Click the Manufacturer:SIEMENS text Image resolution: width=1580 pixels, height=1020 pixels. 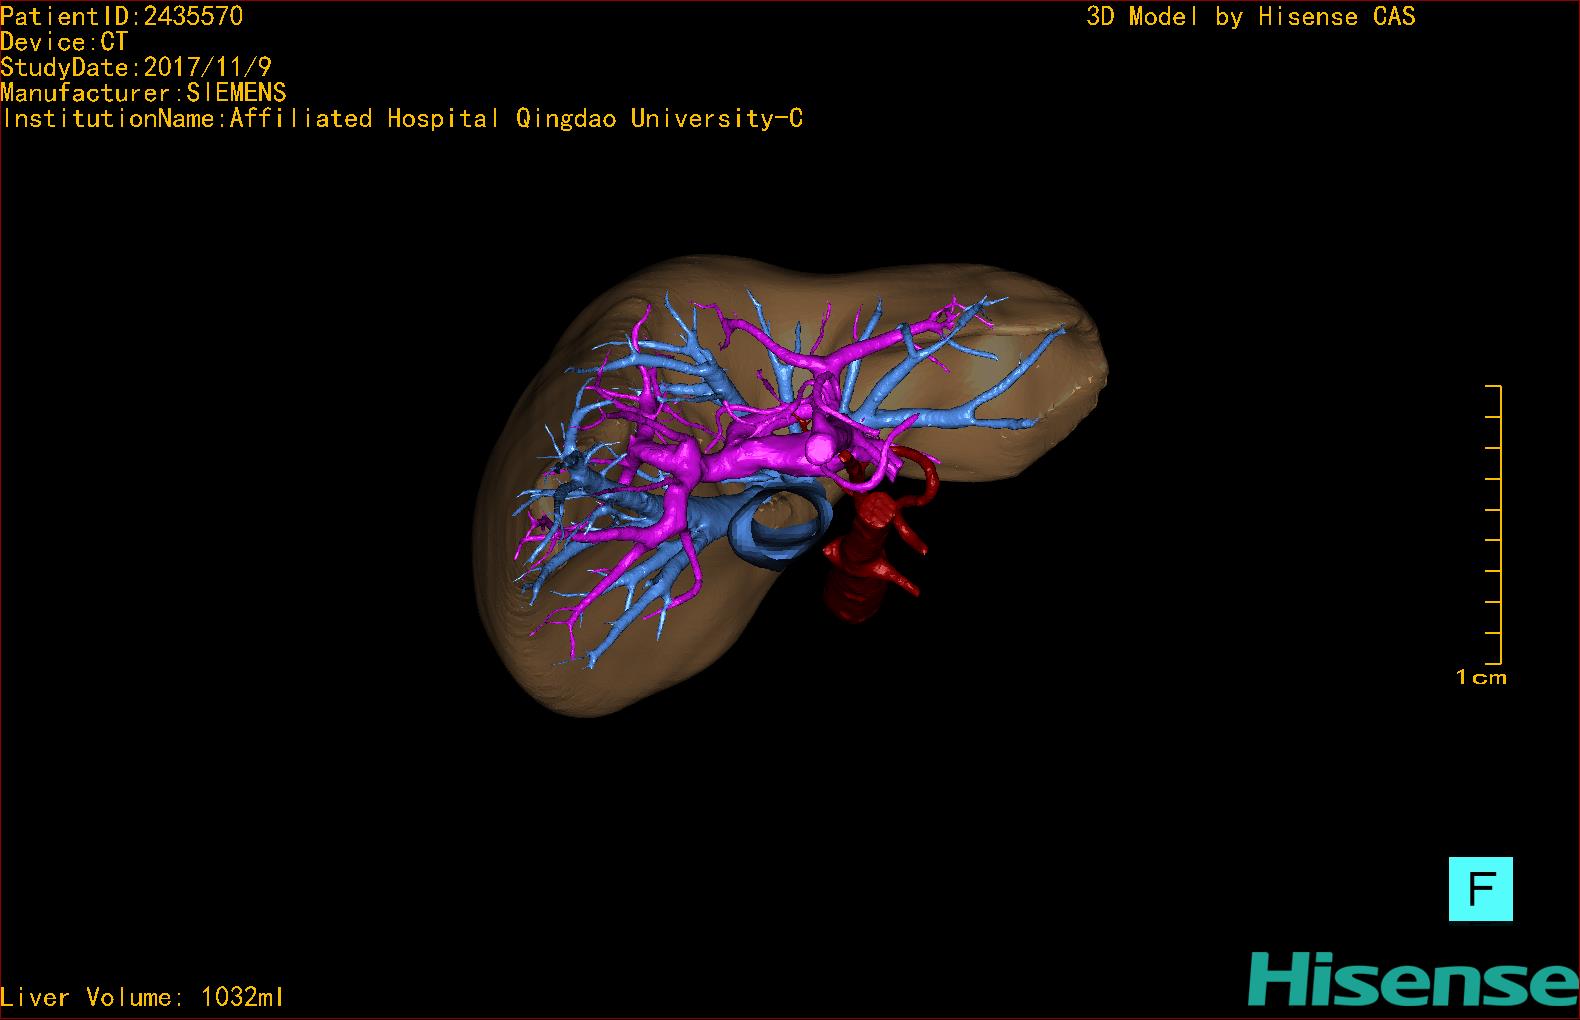tap(144, 93)
